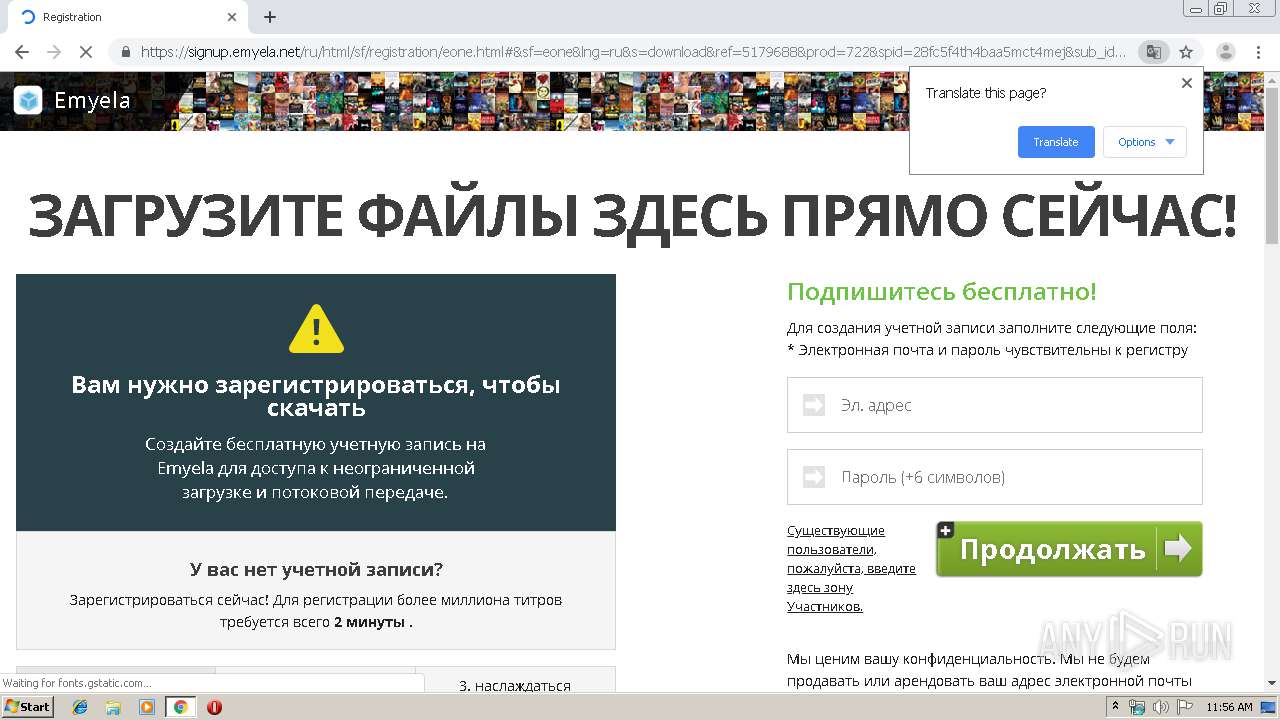Open a new tab with plus button
This screenshot has width=1280, height=720.
coord(270,17)
